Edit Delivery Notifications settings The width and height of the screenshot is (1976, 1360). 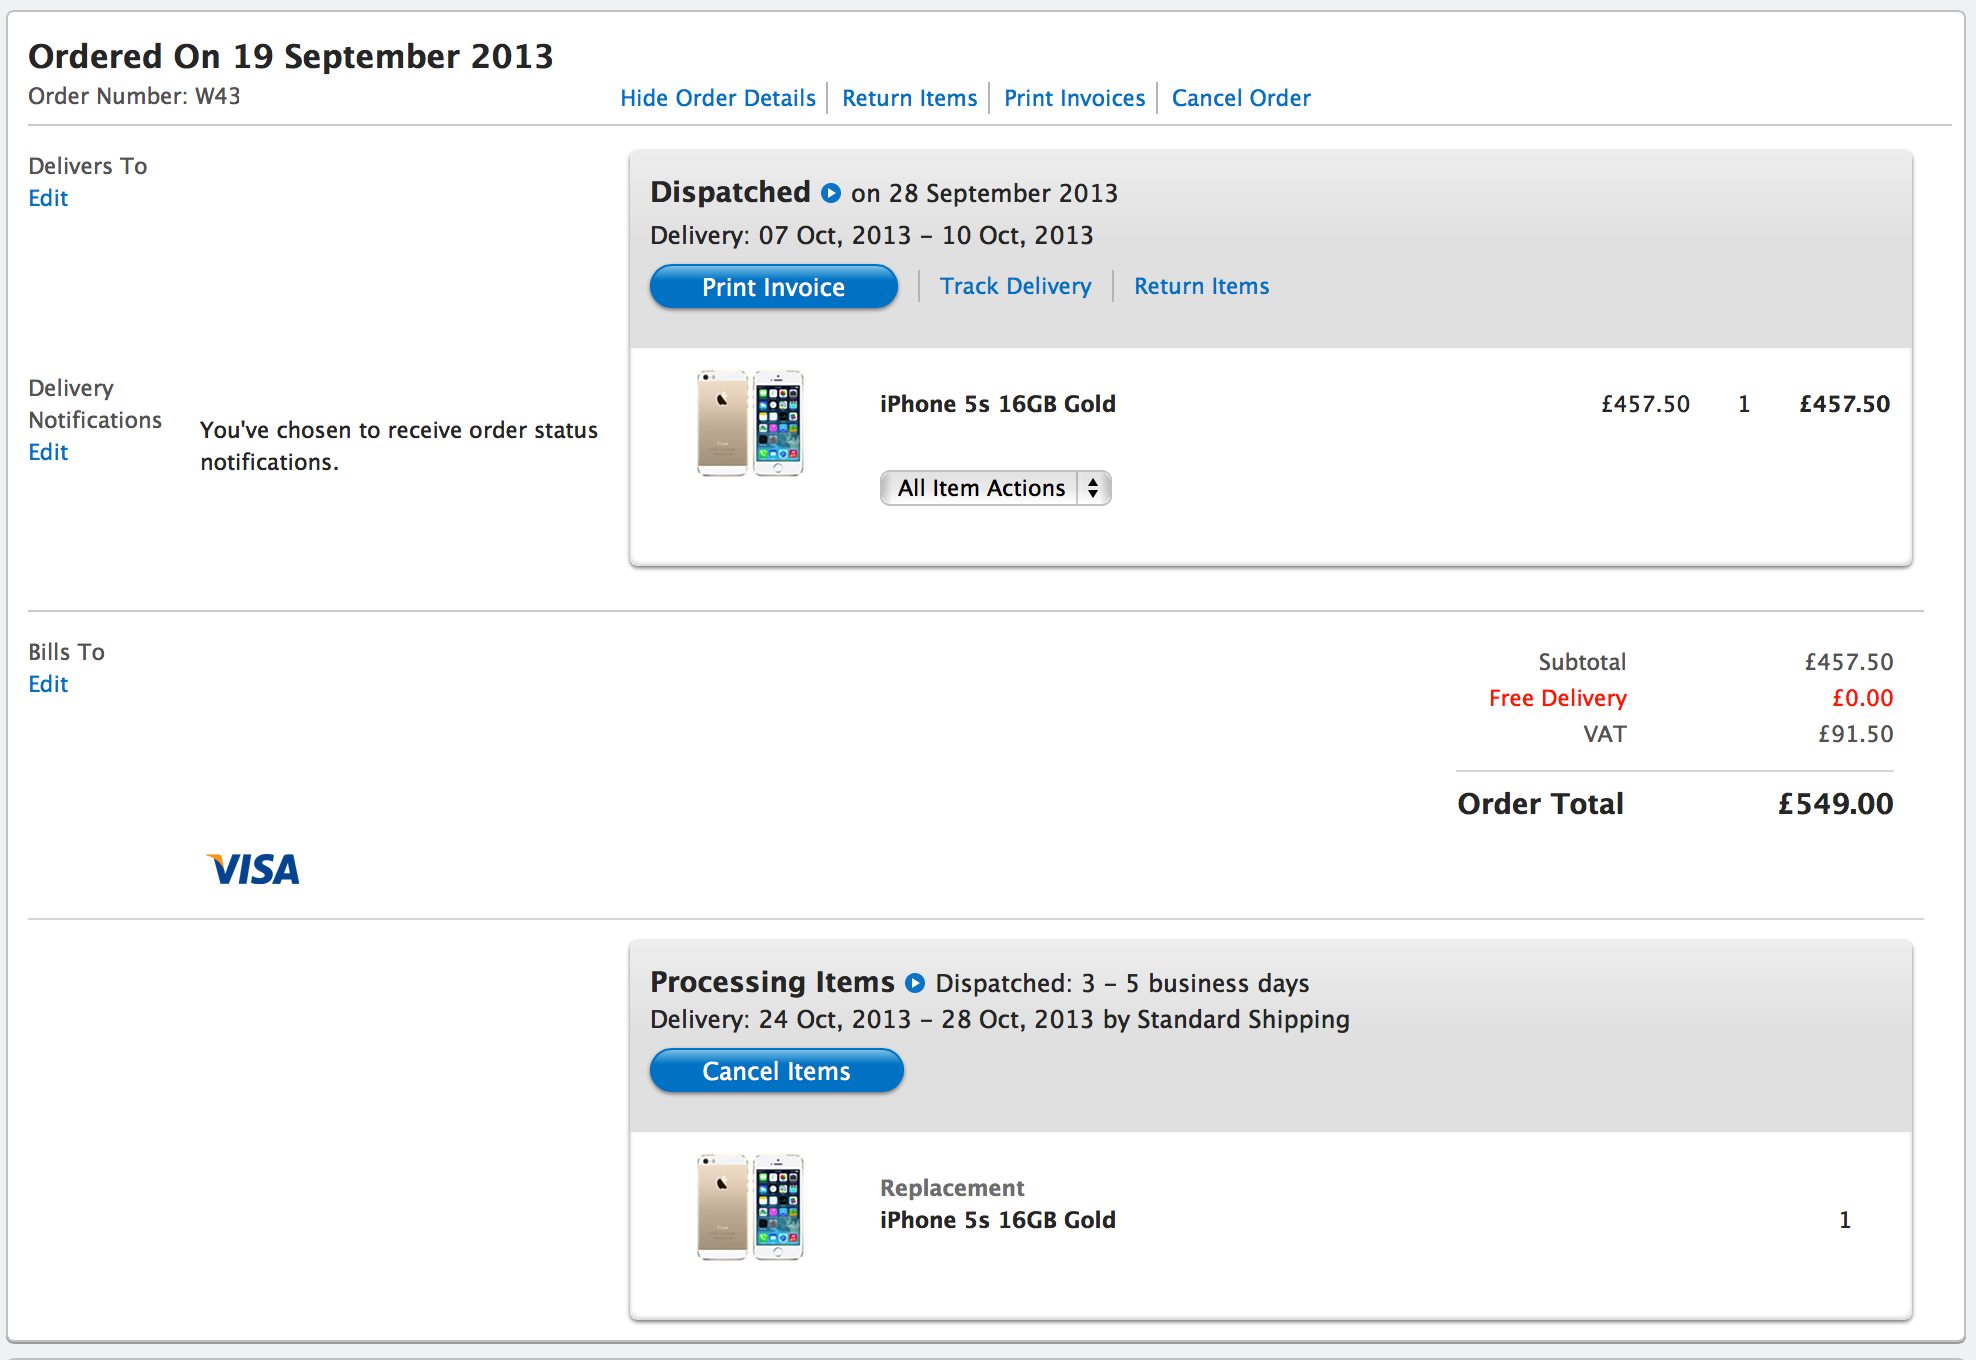pos(48,452)
